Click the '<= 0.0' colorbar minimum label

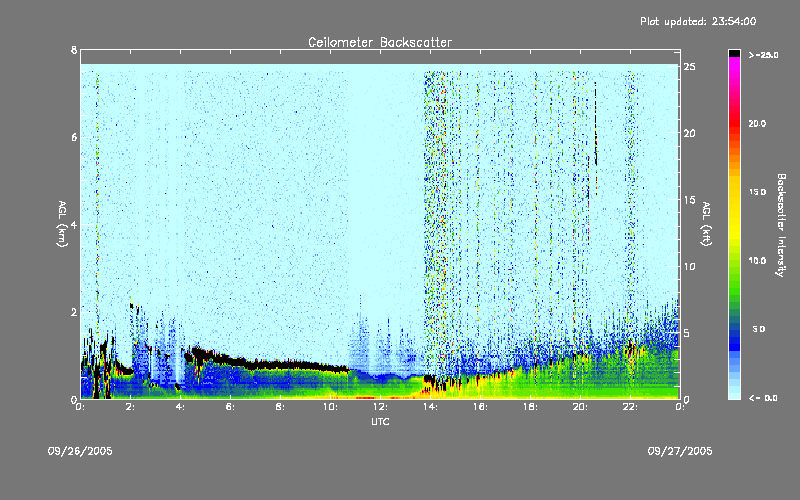tap(763, 398)
